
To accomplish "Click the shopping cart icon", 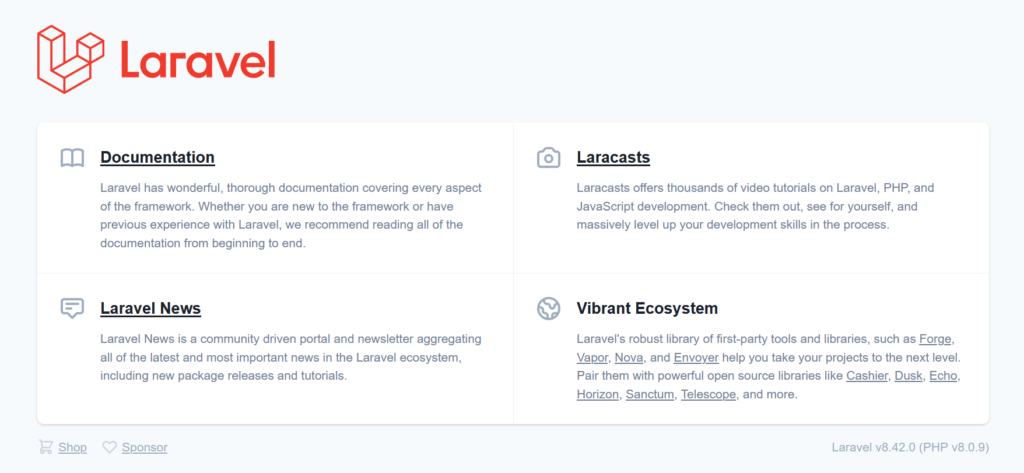I will [x=45, y=447].
